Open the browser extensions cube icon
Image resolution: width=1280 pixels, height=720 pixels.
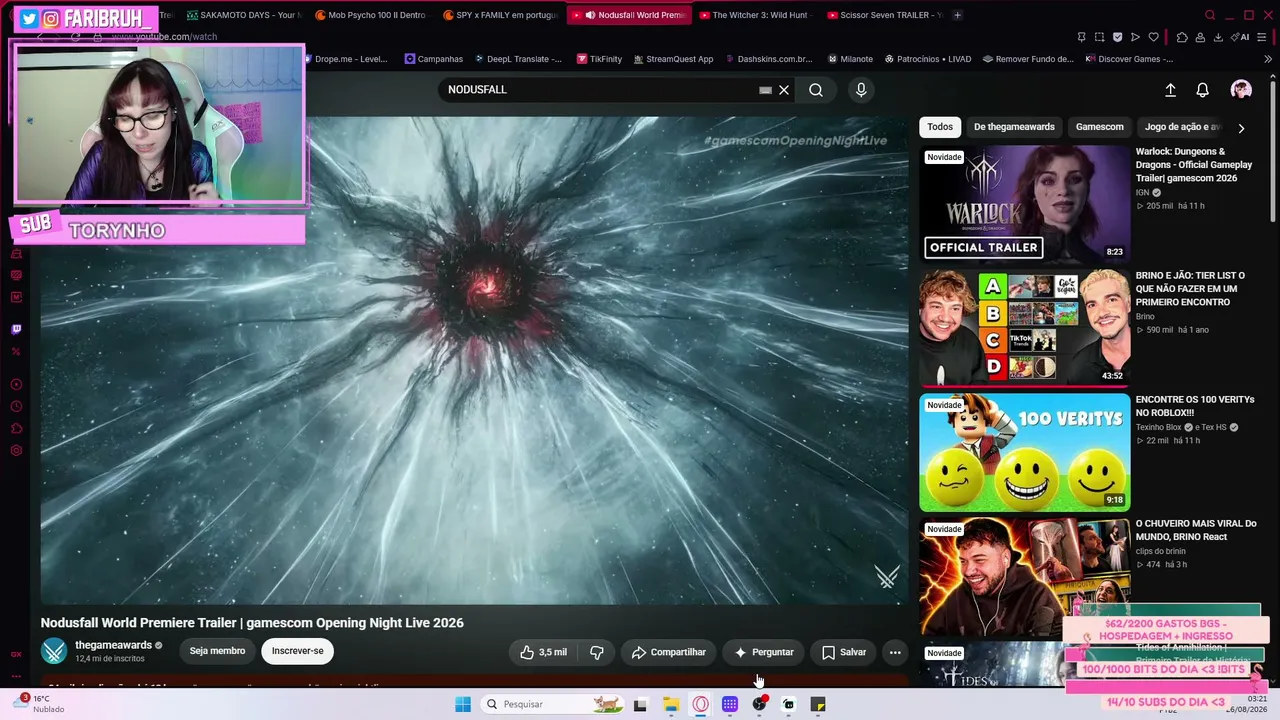1182,37
